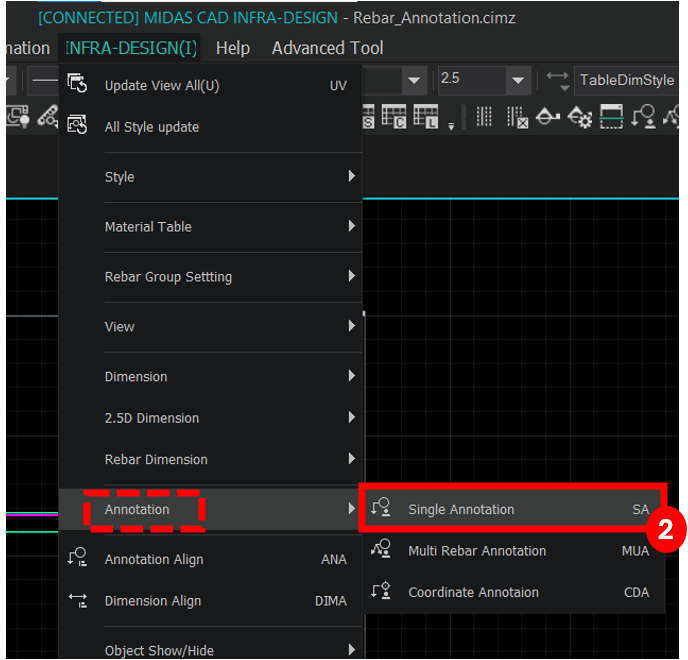The width and height of the screenshot is (688, 660).
Task: Choose All Style update menu entry
Action: (x=210, y=127)
